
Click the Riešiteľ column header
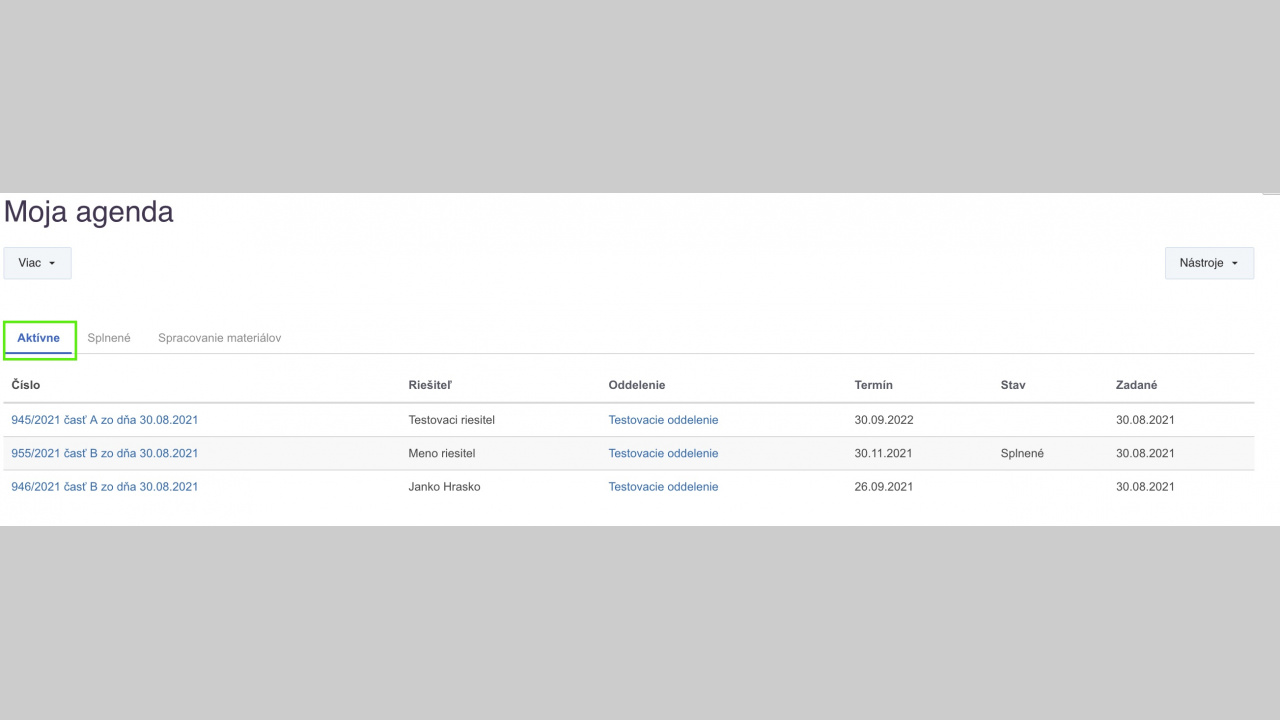point(430,385)
